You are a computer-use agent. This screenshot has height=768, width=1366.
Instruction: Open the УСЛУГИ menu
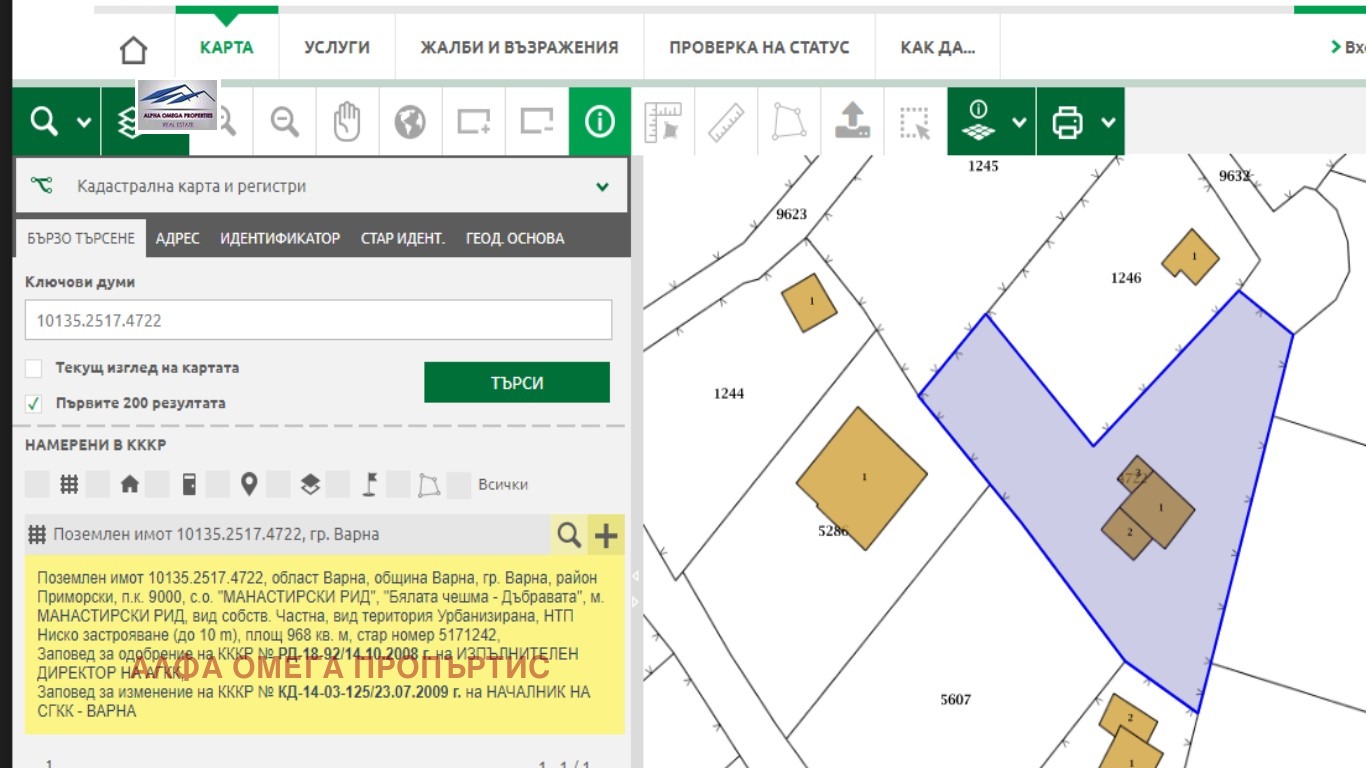click(337, 47)
